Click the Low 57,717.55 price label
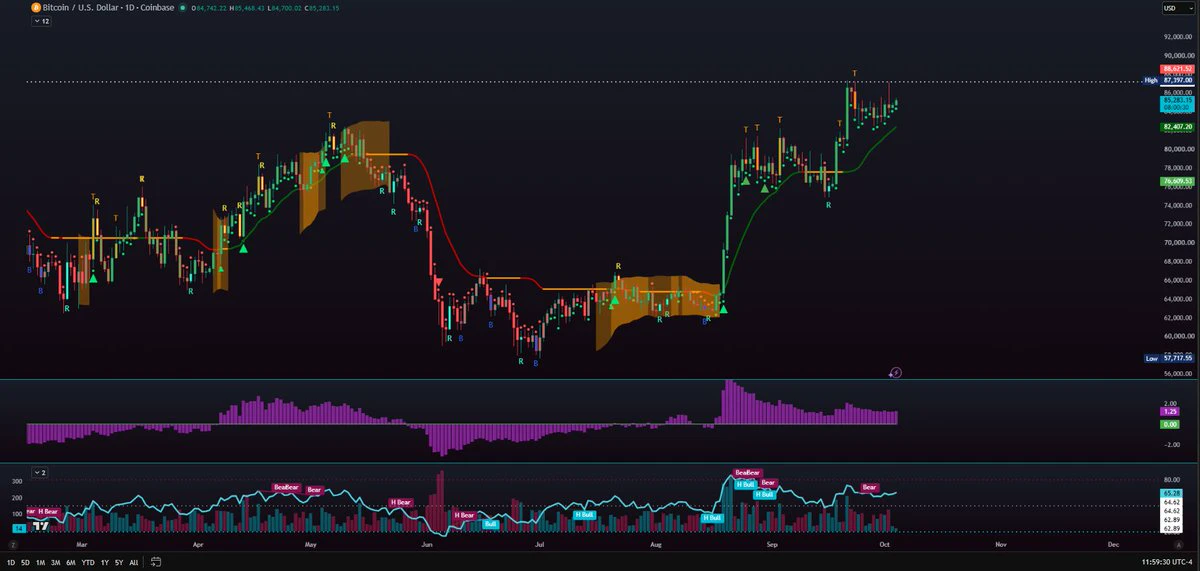 pos(1170,358)
